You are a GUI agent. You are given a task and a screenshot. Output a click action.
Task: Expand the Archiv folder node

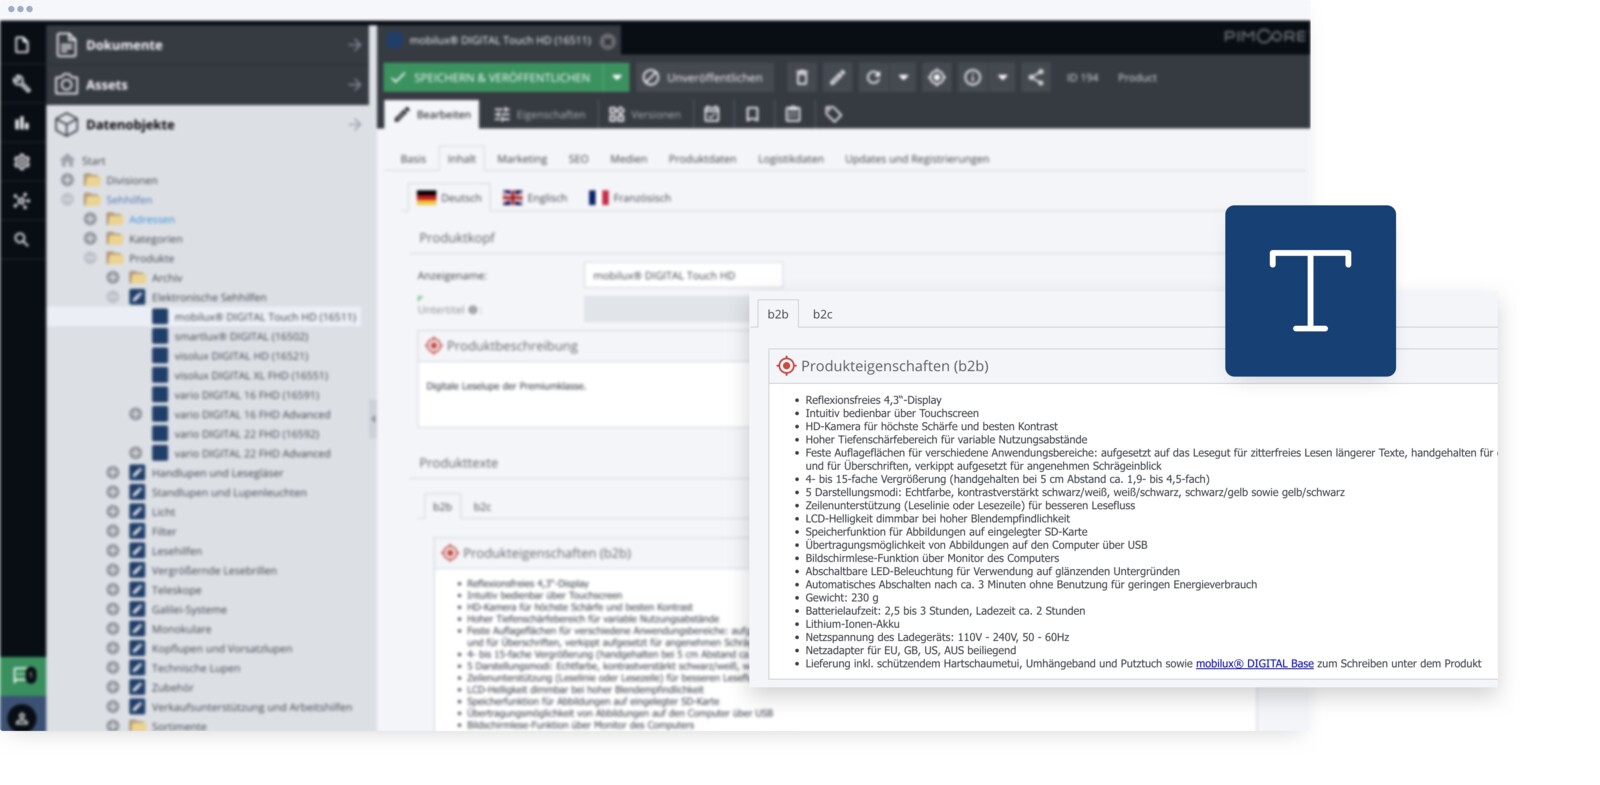(x=113, y=277)
